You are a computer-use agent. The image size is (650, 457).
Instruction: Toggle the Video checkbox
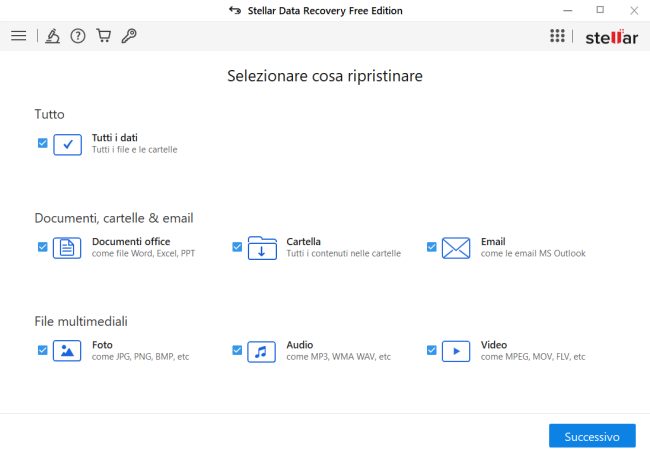pyautogui.click(x=432, y=350)
